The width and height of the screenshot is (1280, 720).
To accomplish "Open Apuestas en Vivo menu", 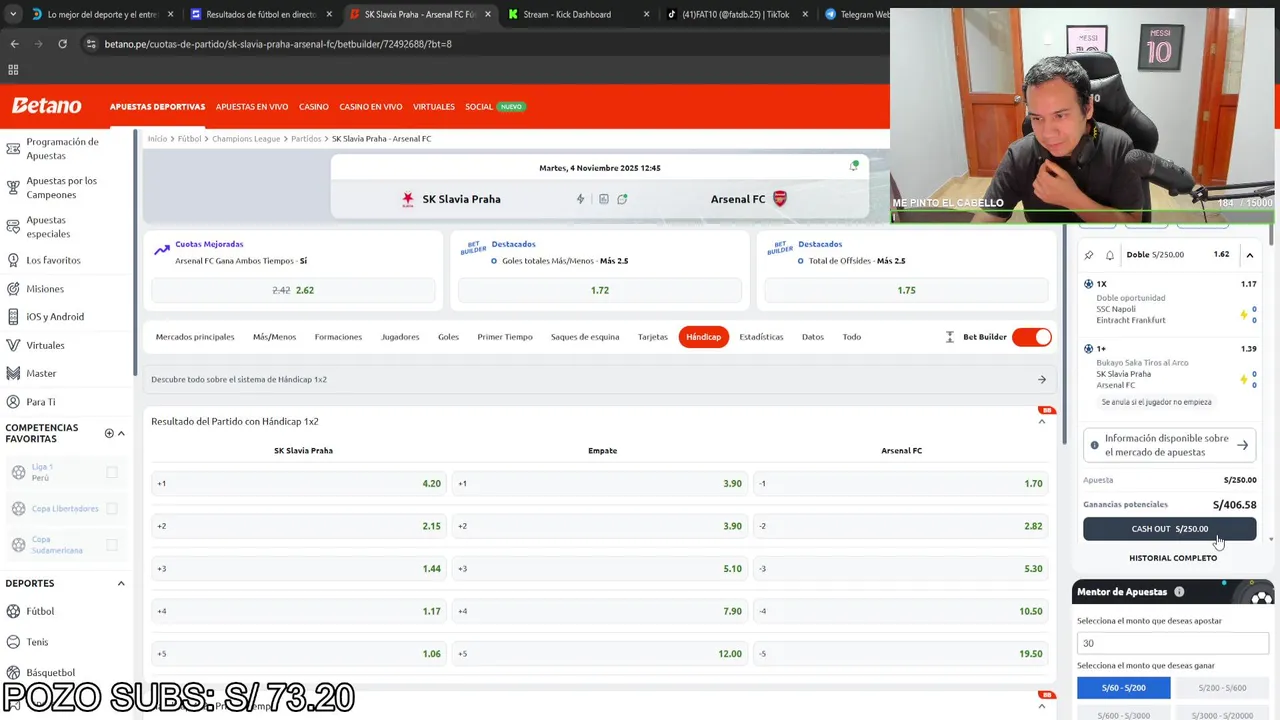I will [x=252, y=107].
